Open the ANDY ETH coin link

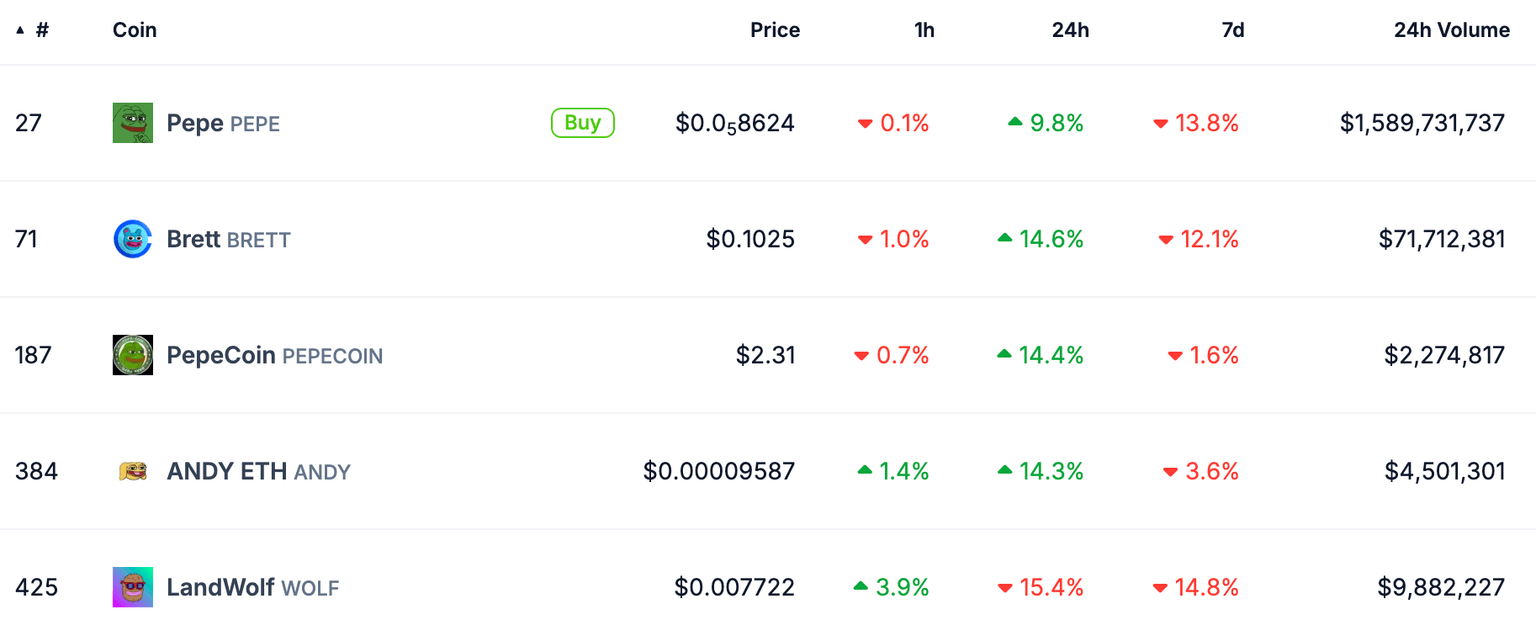258,471
